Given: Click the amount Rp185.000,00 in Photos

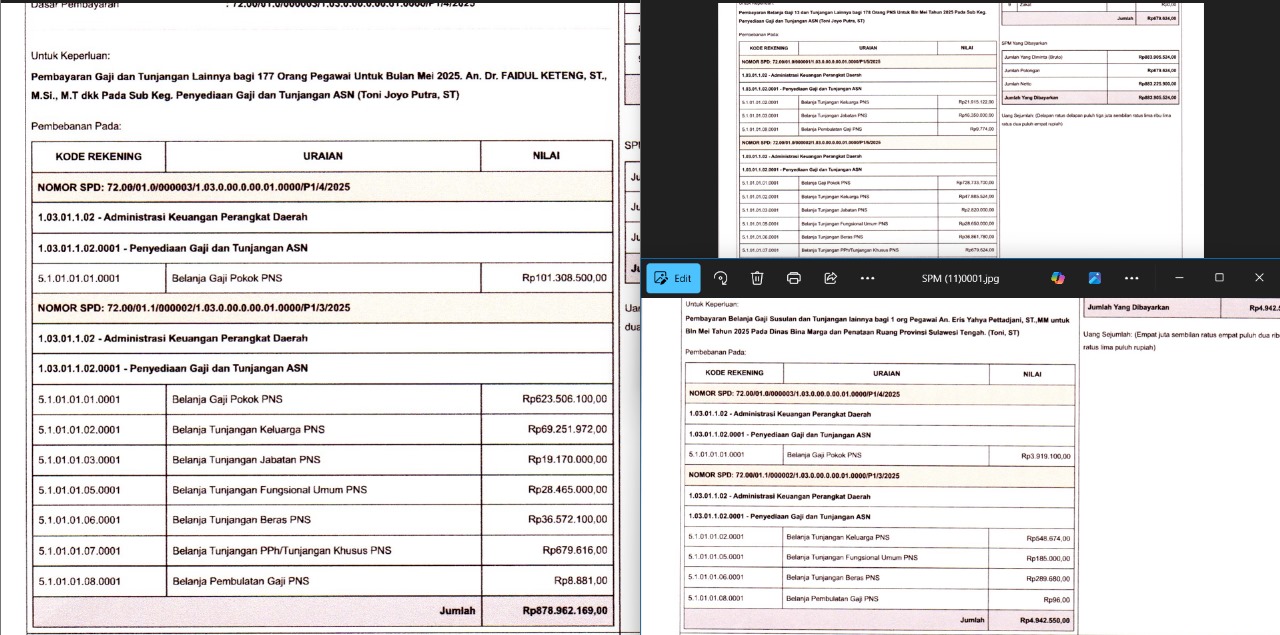Looking at the screenshot, I should (x=1048, y=558).
